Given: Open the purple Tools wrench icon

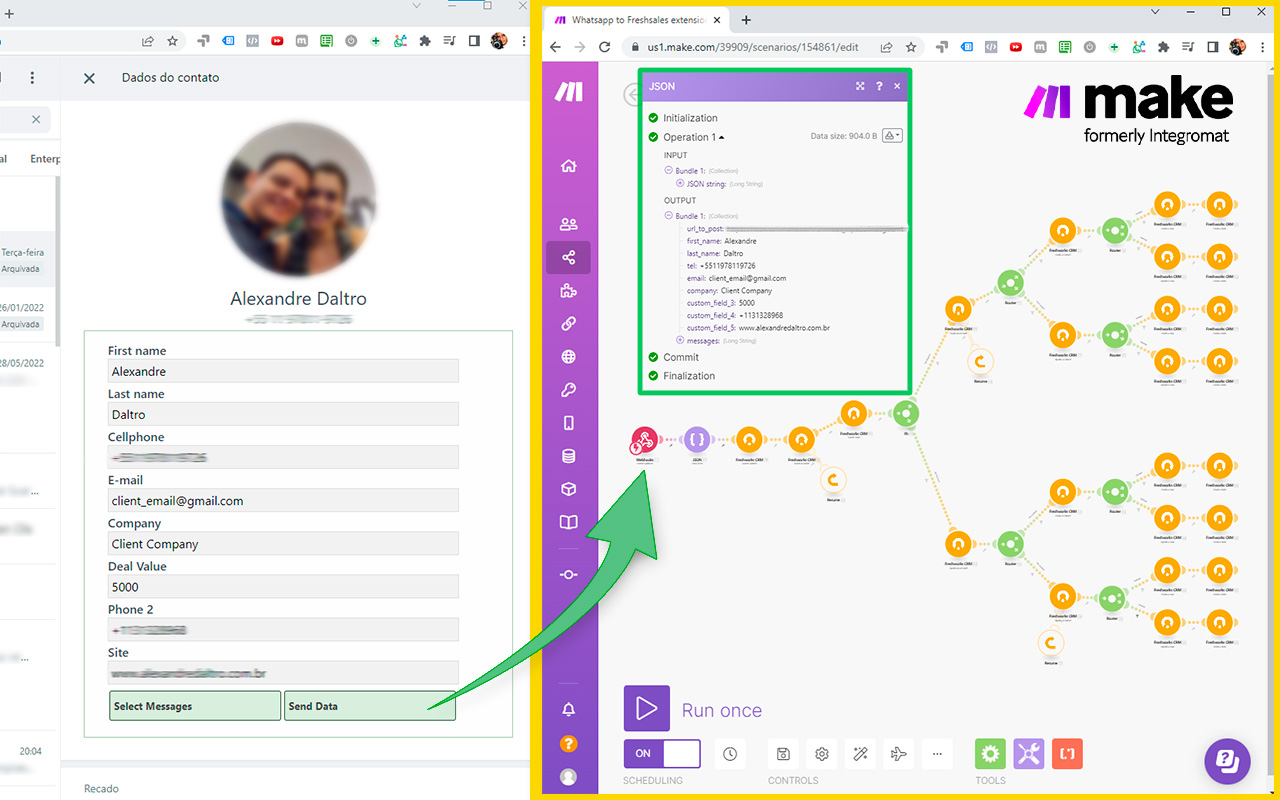Looking at the screenshot, I should pos(1028,753).
